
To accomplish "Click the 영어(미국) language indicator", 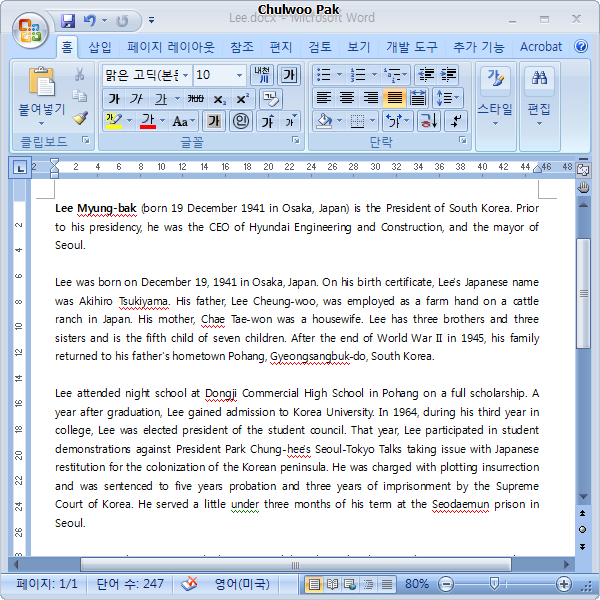I will (242, 584).
